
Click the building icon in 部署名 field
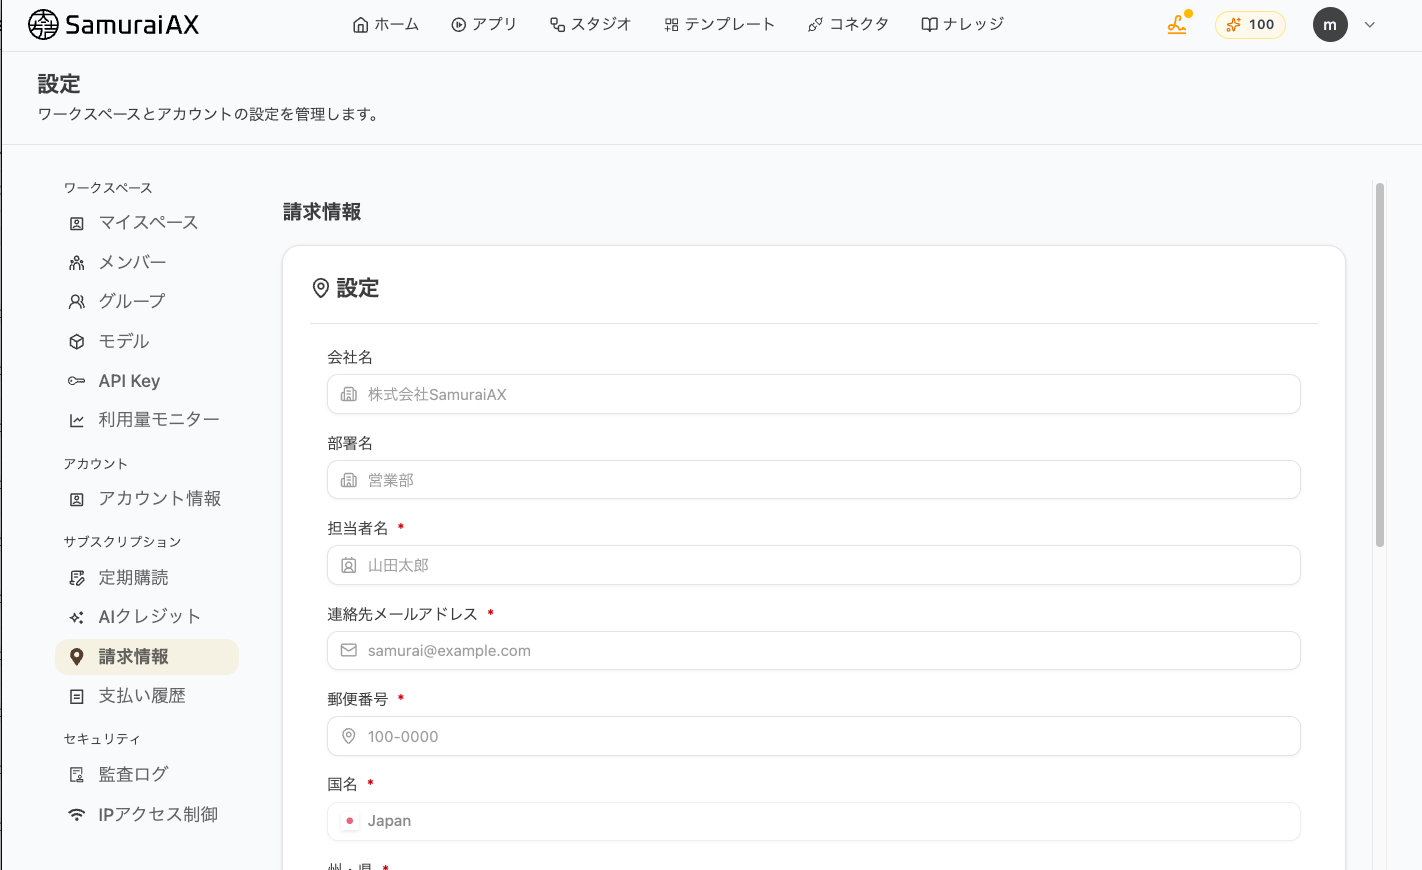349,481
